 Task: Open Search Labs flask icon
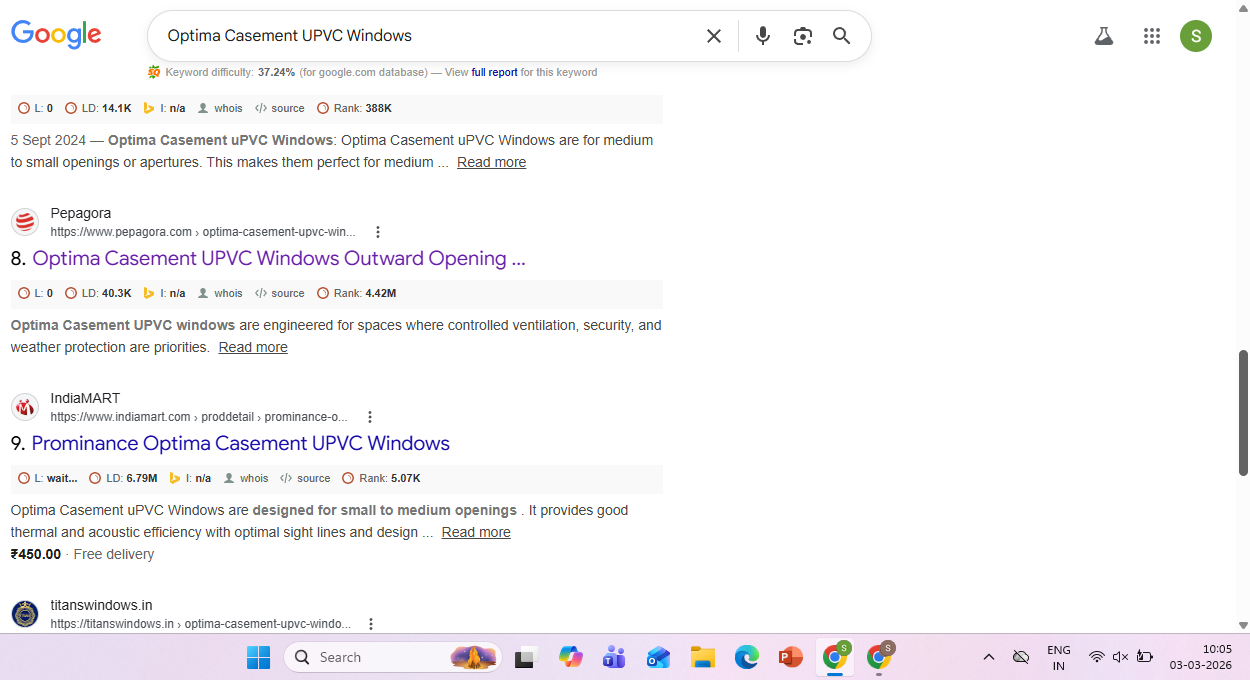(x=1104, y=36)
